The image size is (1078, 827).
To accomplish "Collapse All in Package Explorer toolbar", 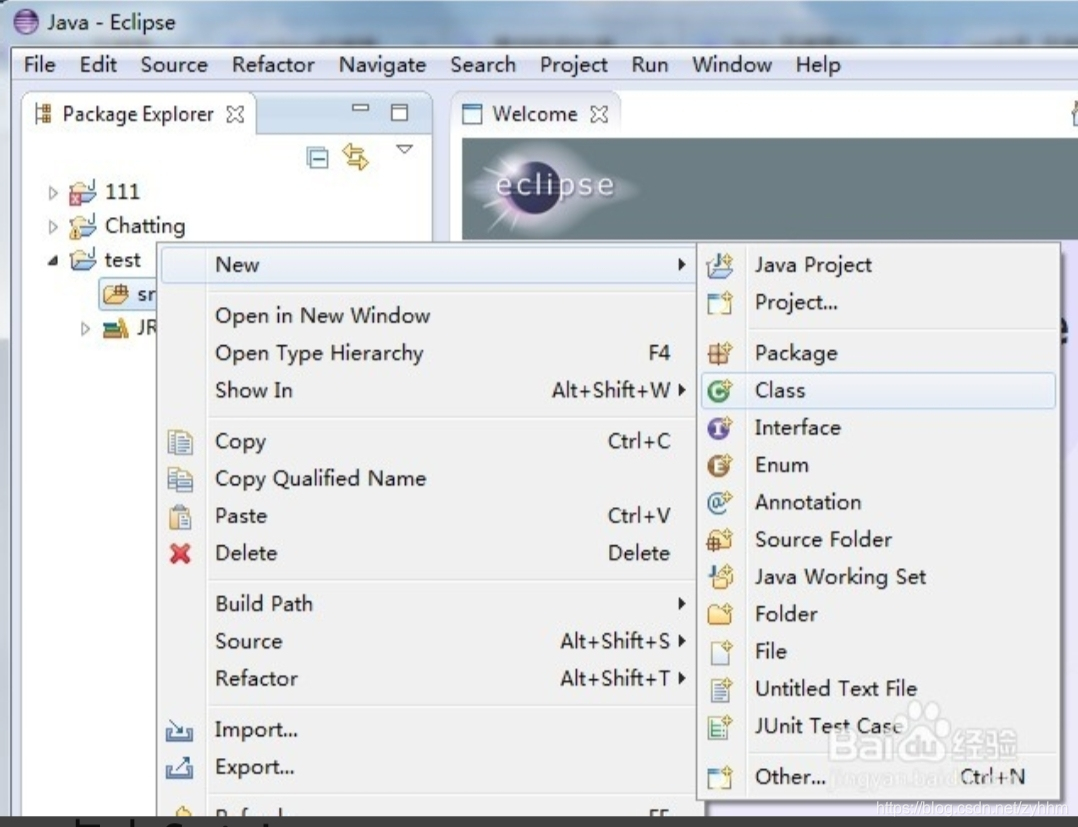I will (x=317, y=158).
